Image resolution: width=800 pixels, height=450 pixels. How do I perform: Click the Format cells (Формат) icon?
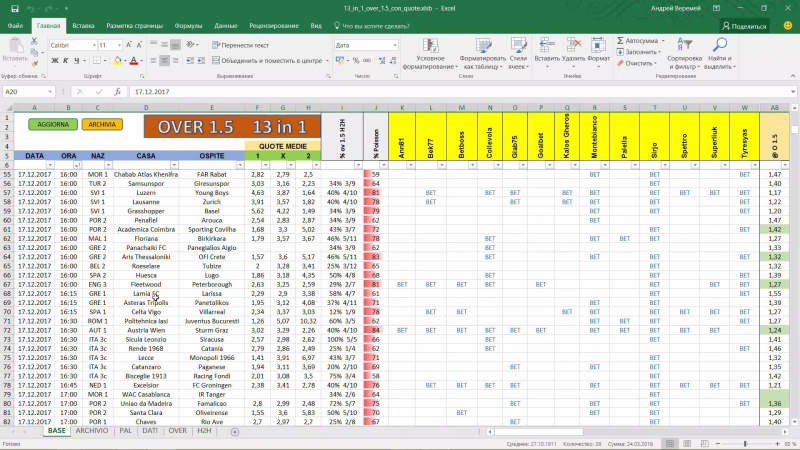[598, 46]
